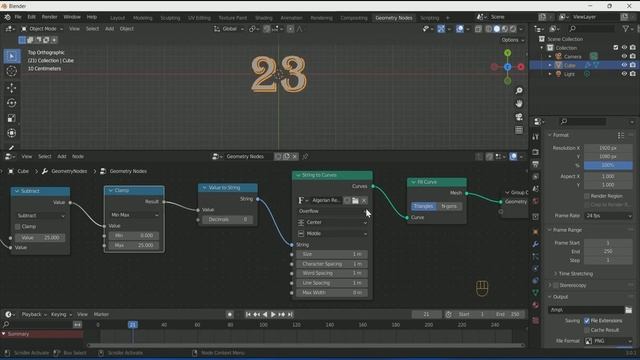Open Overflow dropdown in String to Curves
Screen dimensions: 640x360
pyautogui.click(x=332, y=211)
